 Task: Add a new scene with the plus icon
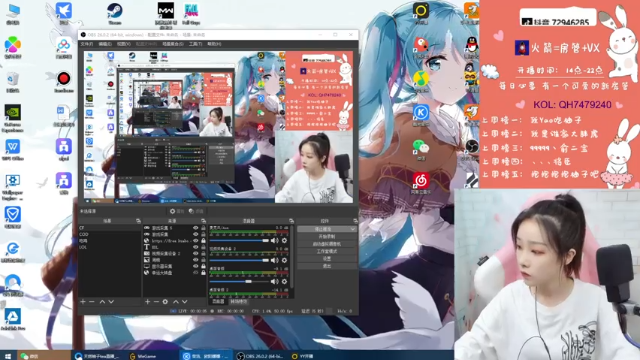[x=83, y=302]
